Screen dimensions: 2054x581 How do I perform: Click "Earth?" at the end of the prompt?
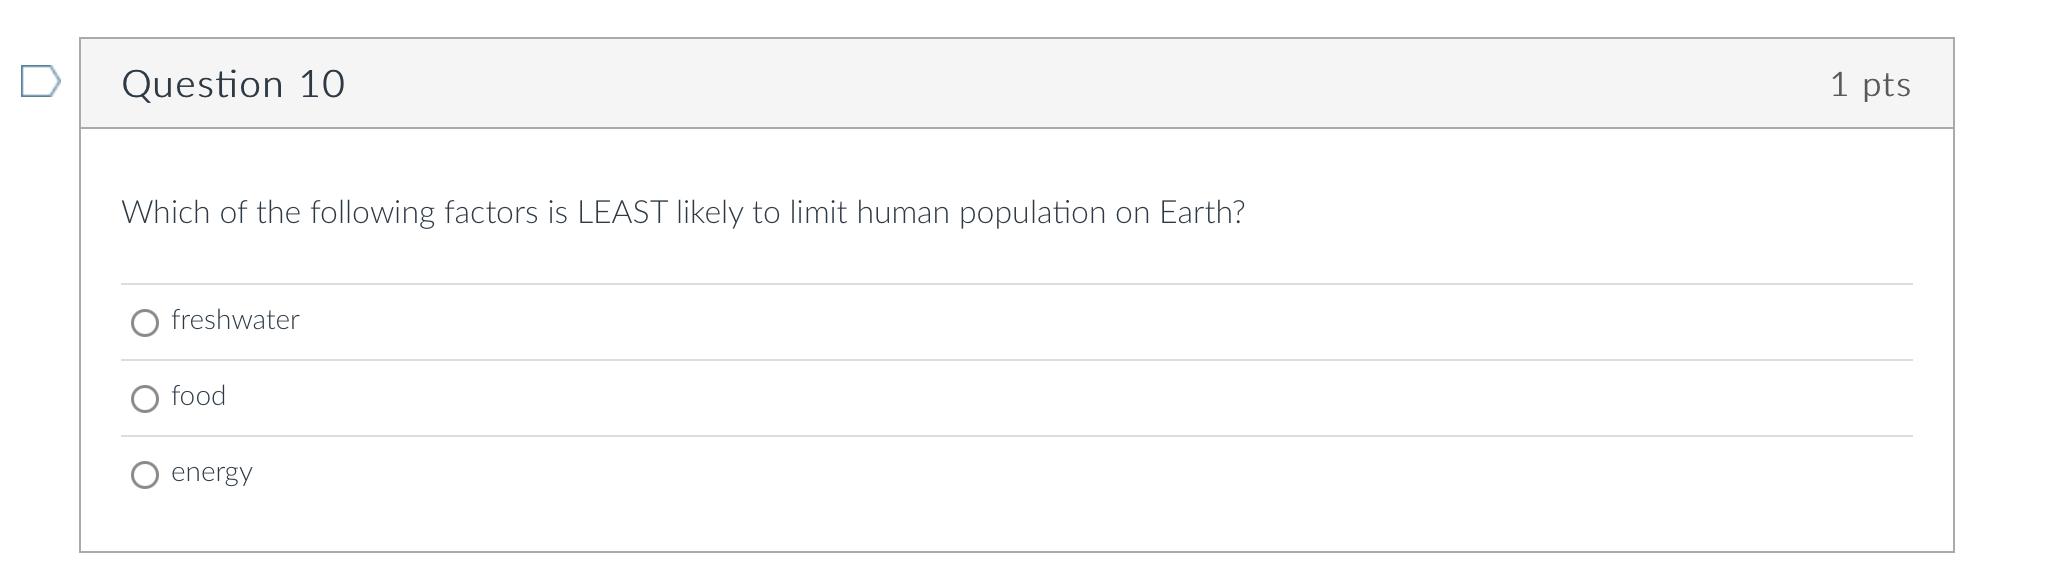(1201, 212)
